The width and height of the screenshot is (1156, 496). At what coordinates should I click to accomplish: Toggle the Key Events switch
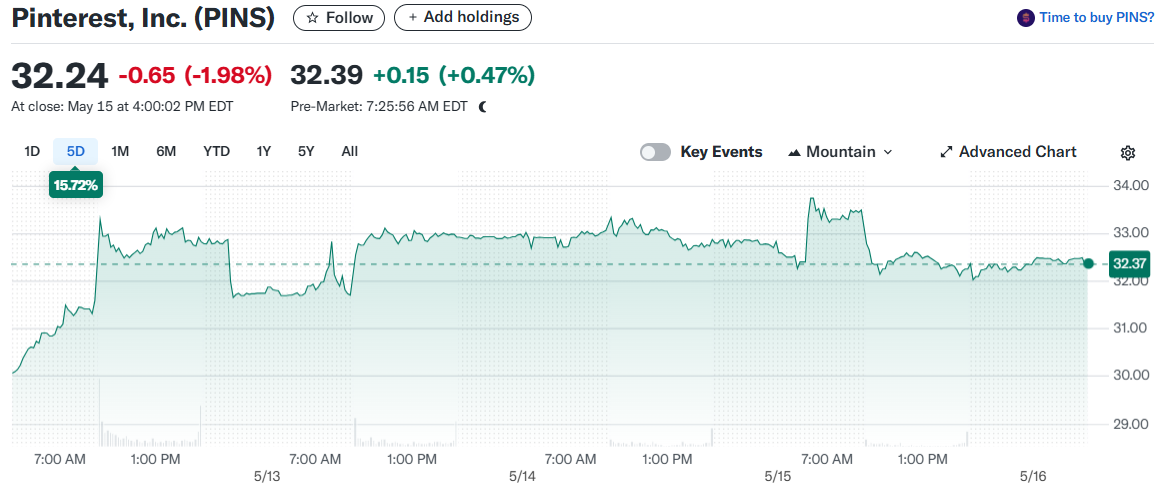point(655,152)
